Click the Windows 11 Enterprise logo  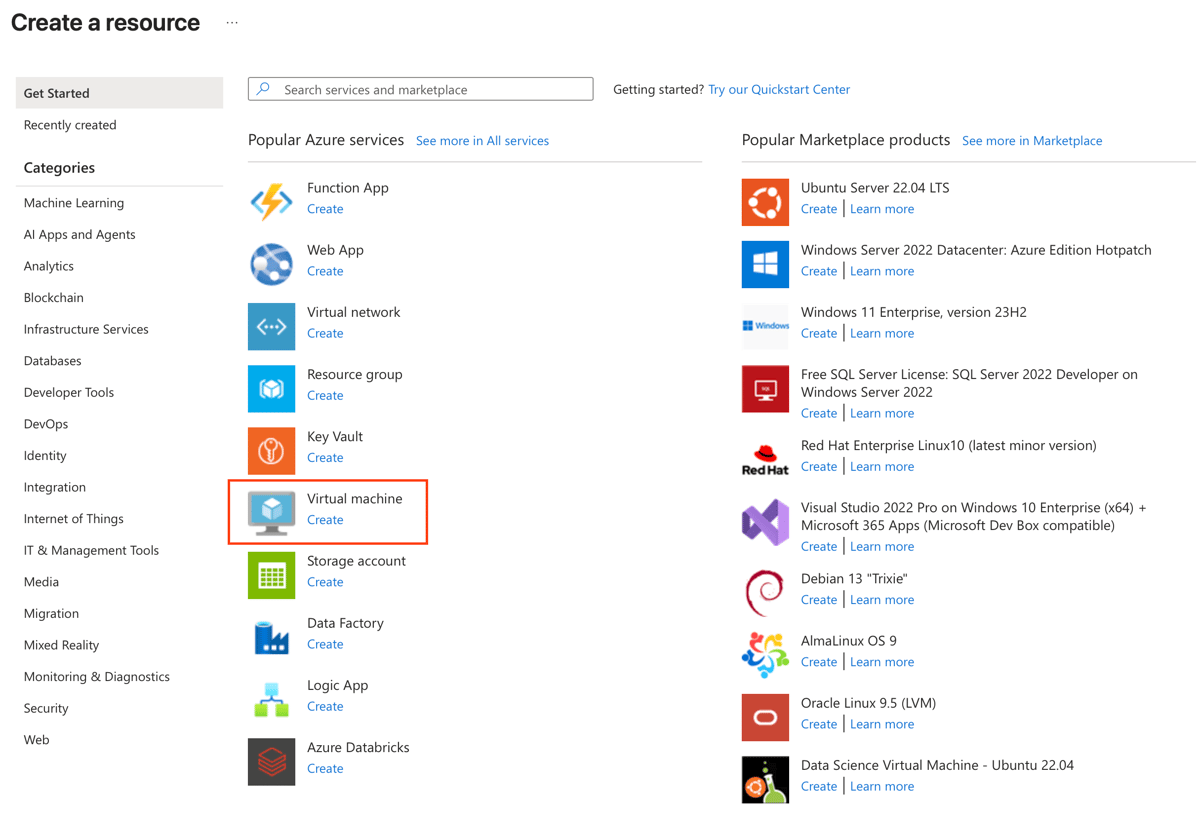765,326
